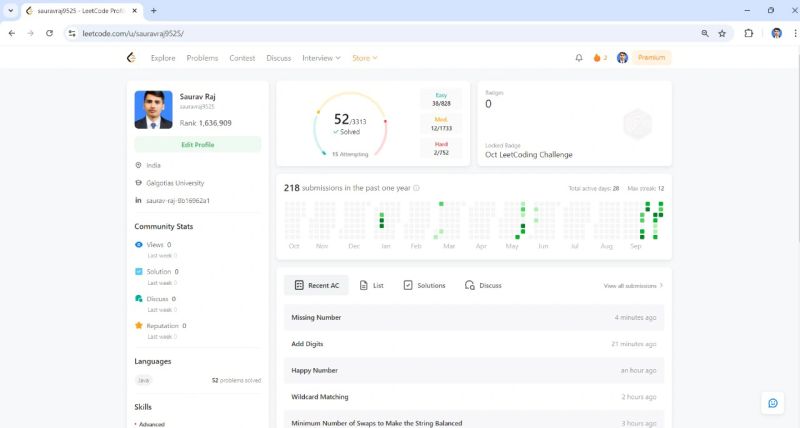Open the Add Digits submission
The height and width of the screenshot is (428, 800).
(474, 344)
